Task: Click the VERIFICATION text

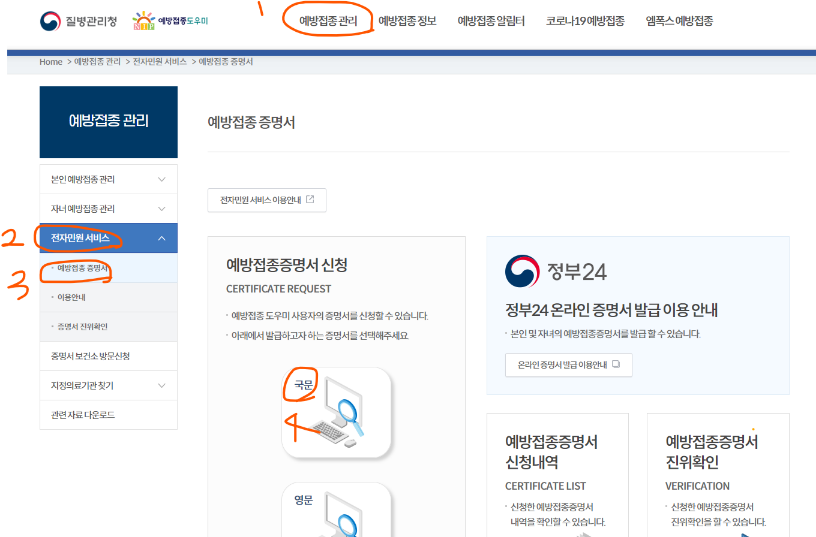Action: [x=697, y=486]
